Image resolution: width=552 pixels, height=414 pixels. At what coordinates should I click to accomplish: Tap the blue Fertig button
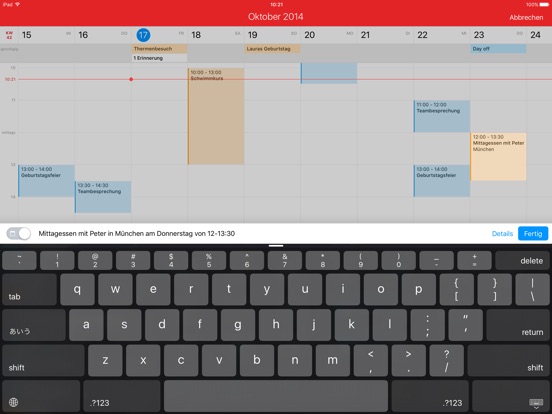click(x=533, y=233)
